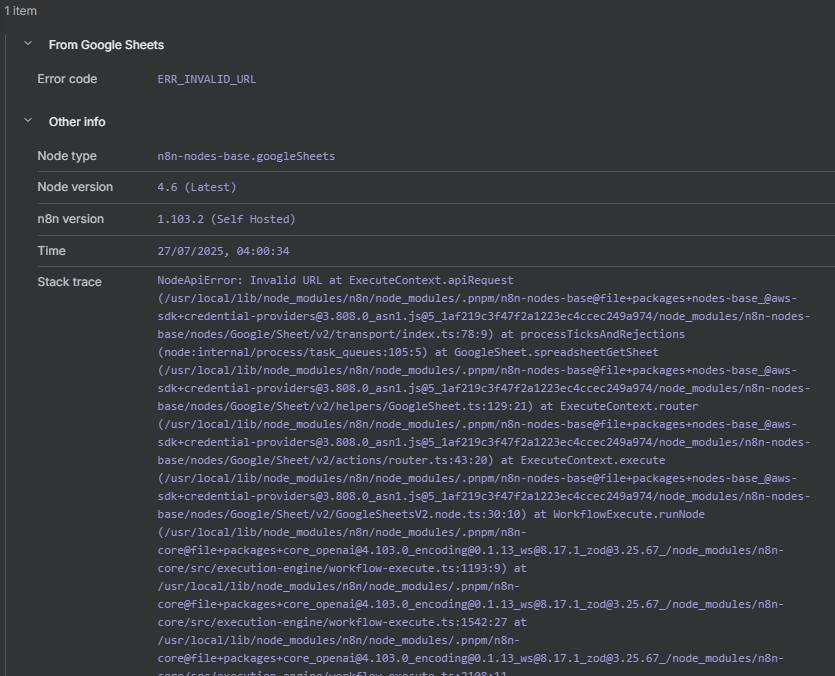Collapse the From Google Sheets section chevron

click(x=28, y=44)
